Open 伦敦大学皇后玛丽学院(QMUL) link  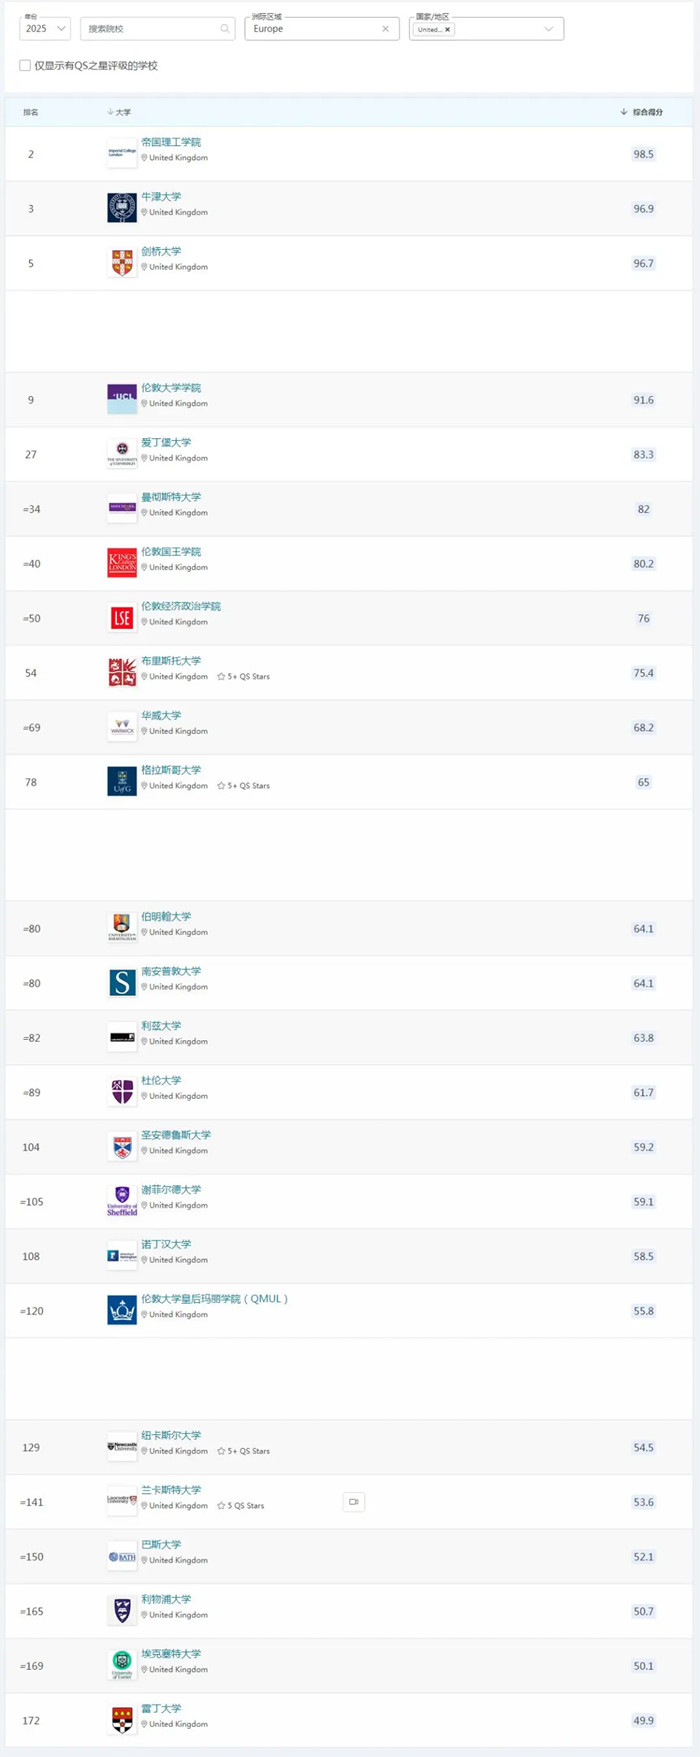[x=214, y=1299]
